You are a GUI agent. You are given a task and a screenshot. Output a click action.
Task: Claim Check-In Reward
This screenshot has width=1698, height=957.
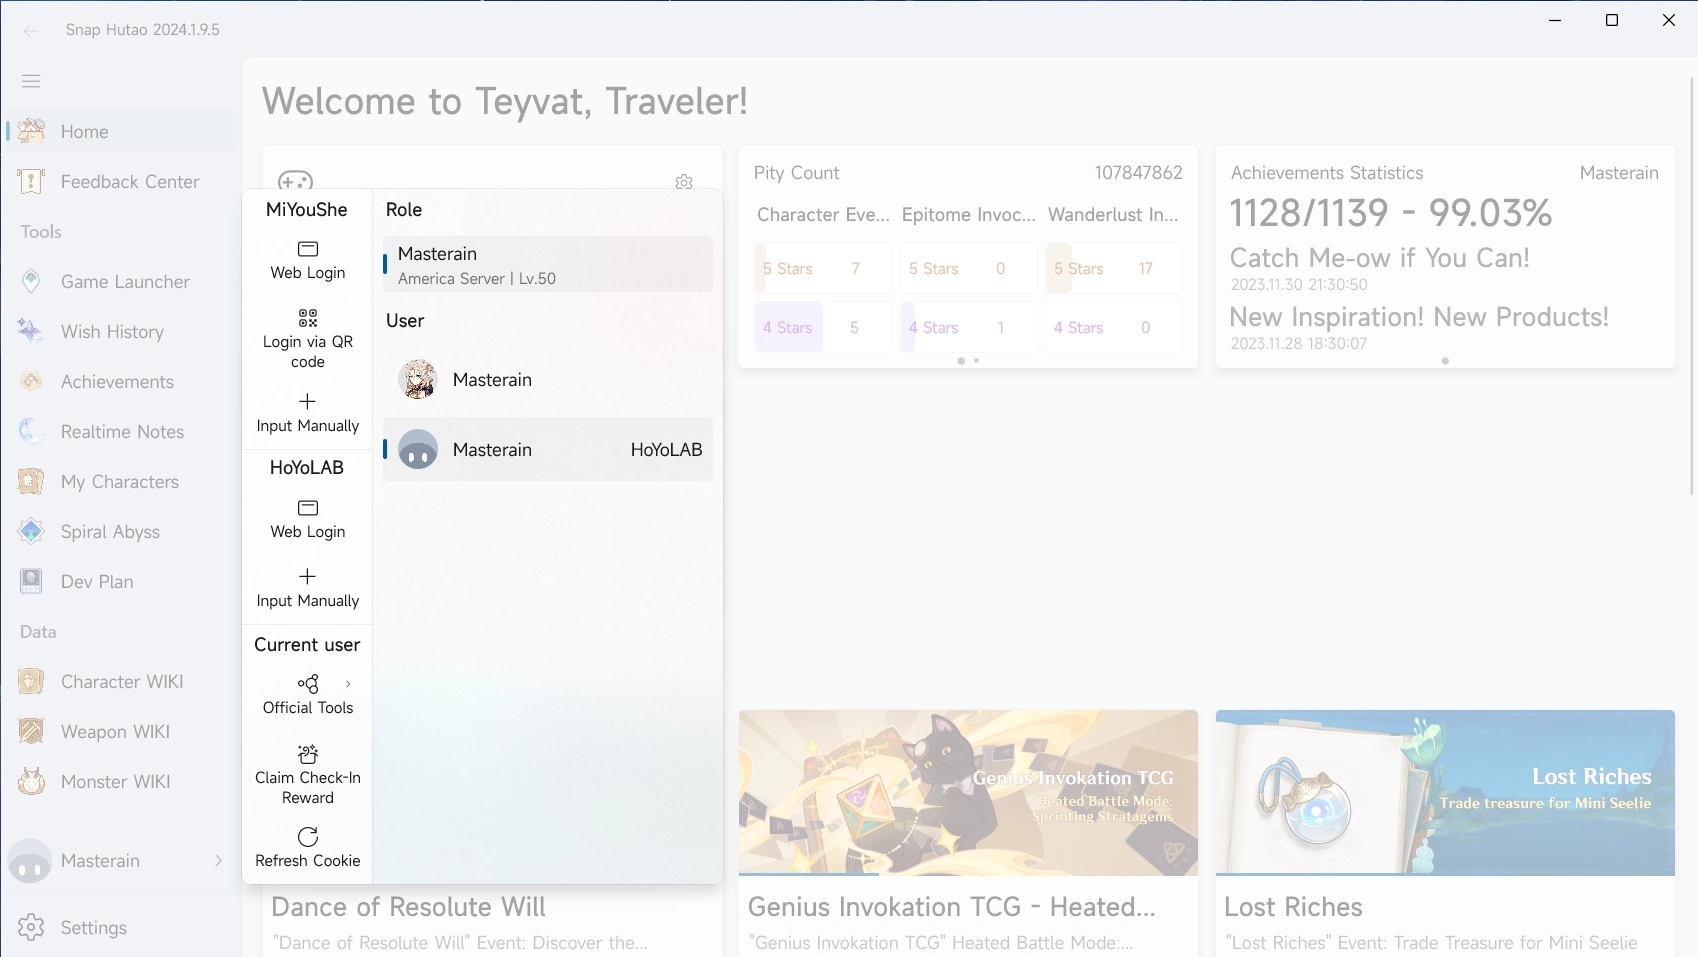(308, 775)
